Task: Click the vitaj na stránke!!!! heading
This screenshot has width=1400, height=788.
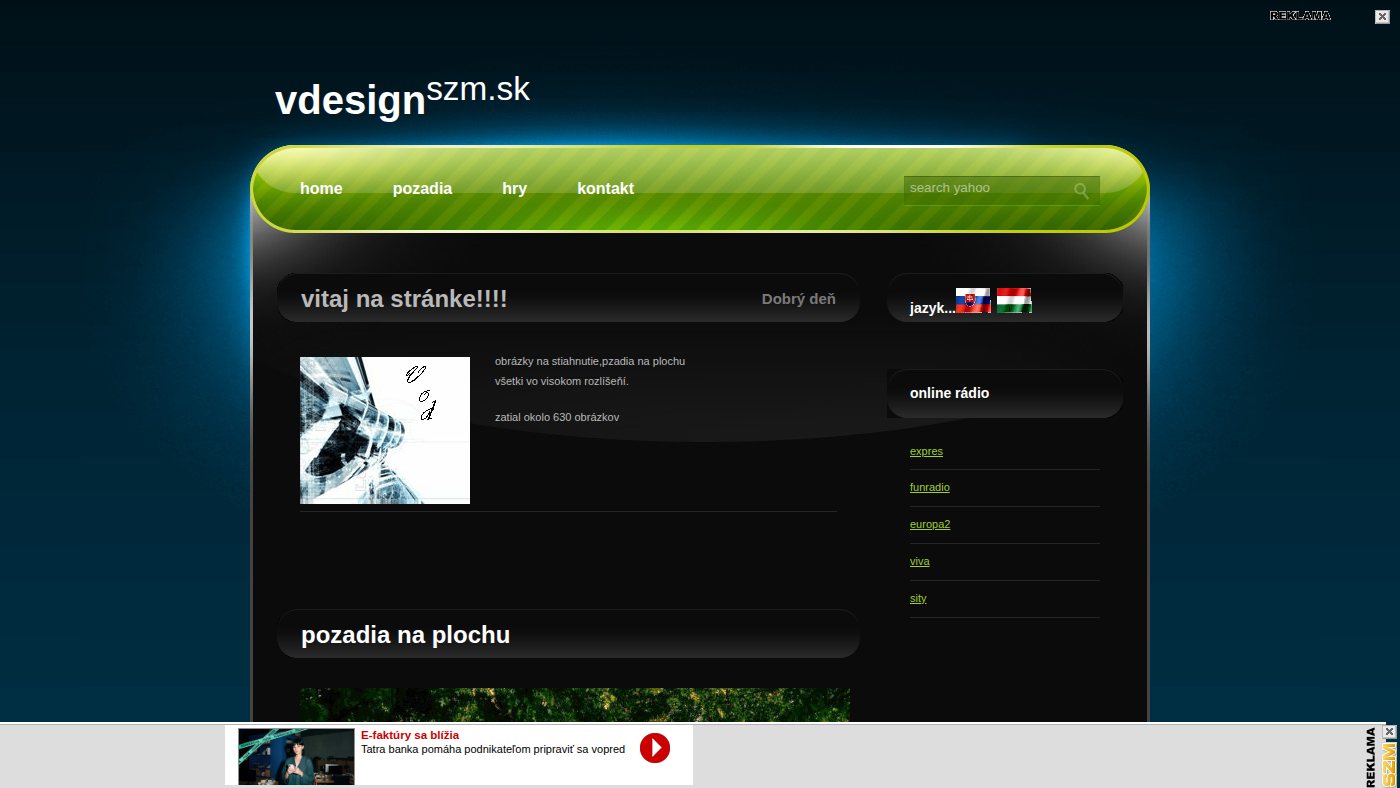Action: [x=404, y=299]
